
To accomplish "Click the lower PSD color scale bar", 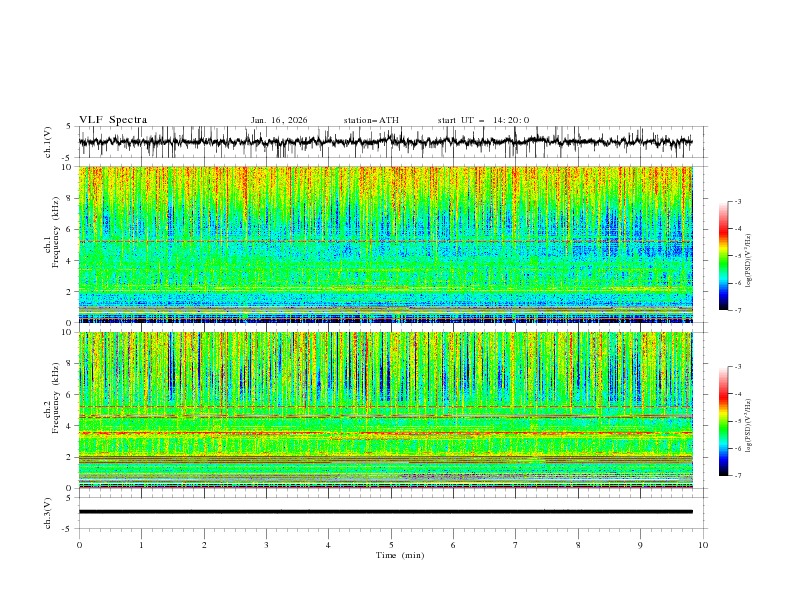I will pos(723,421).
